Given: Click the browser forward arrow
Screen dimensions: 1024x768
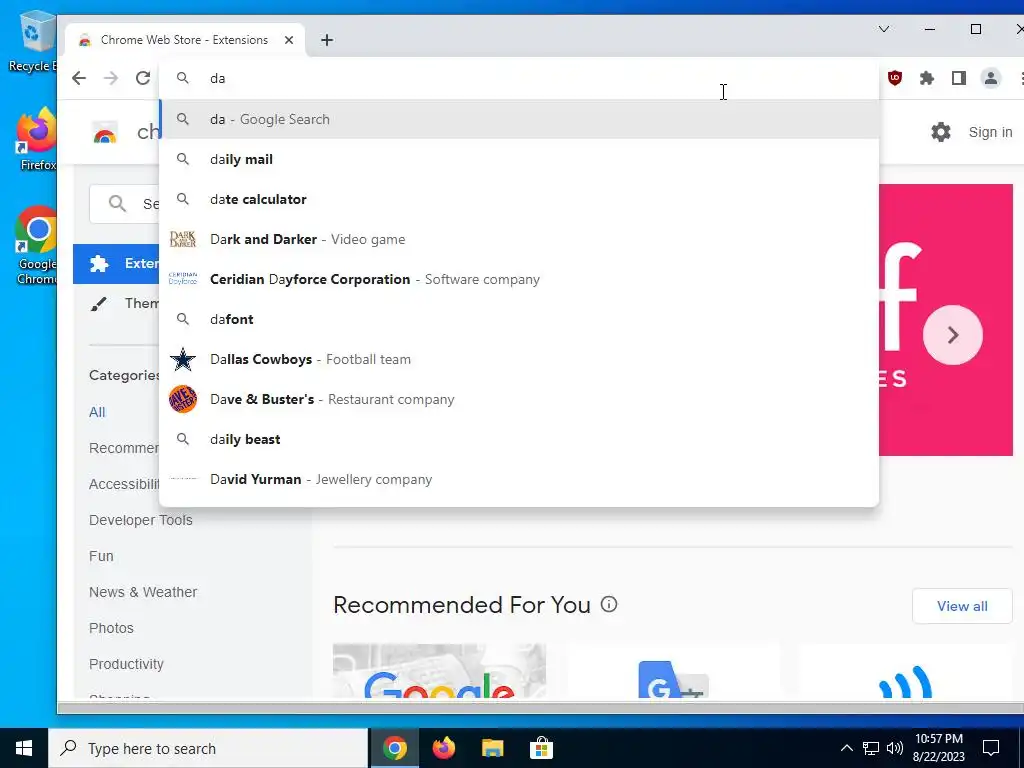Looking at the screenshot, I should (111, 78).
